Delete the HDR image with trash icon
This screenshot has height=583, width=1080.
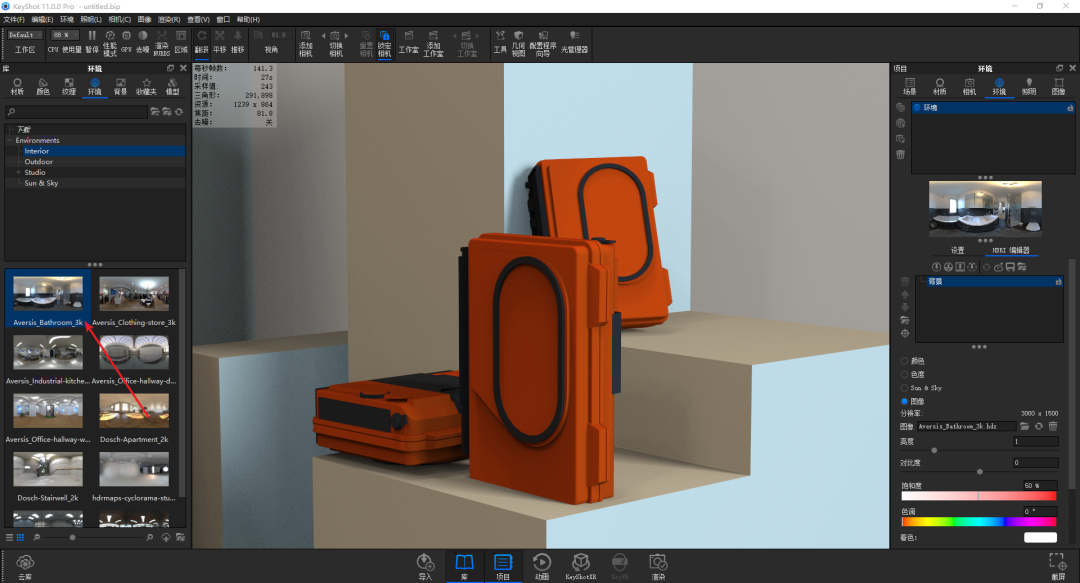click(1053, 426)
